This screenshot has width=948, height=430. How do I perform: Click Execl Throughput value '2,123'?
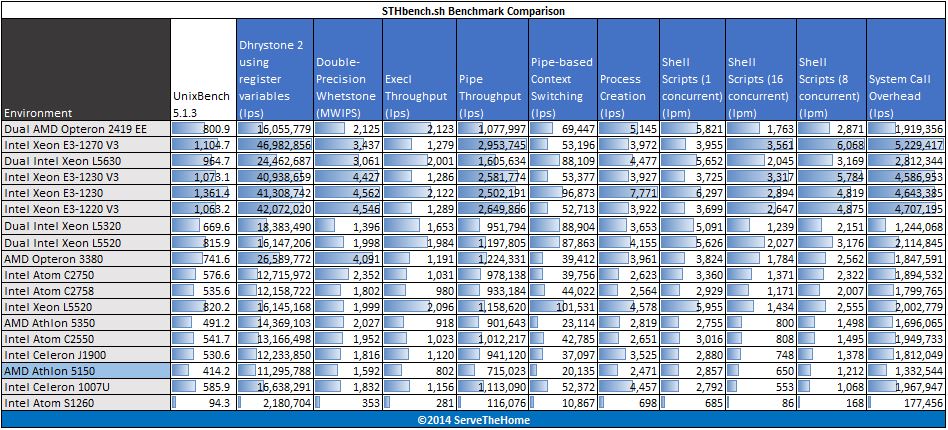click(x=440, y=129)
